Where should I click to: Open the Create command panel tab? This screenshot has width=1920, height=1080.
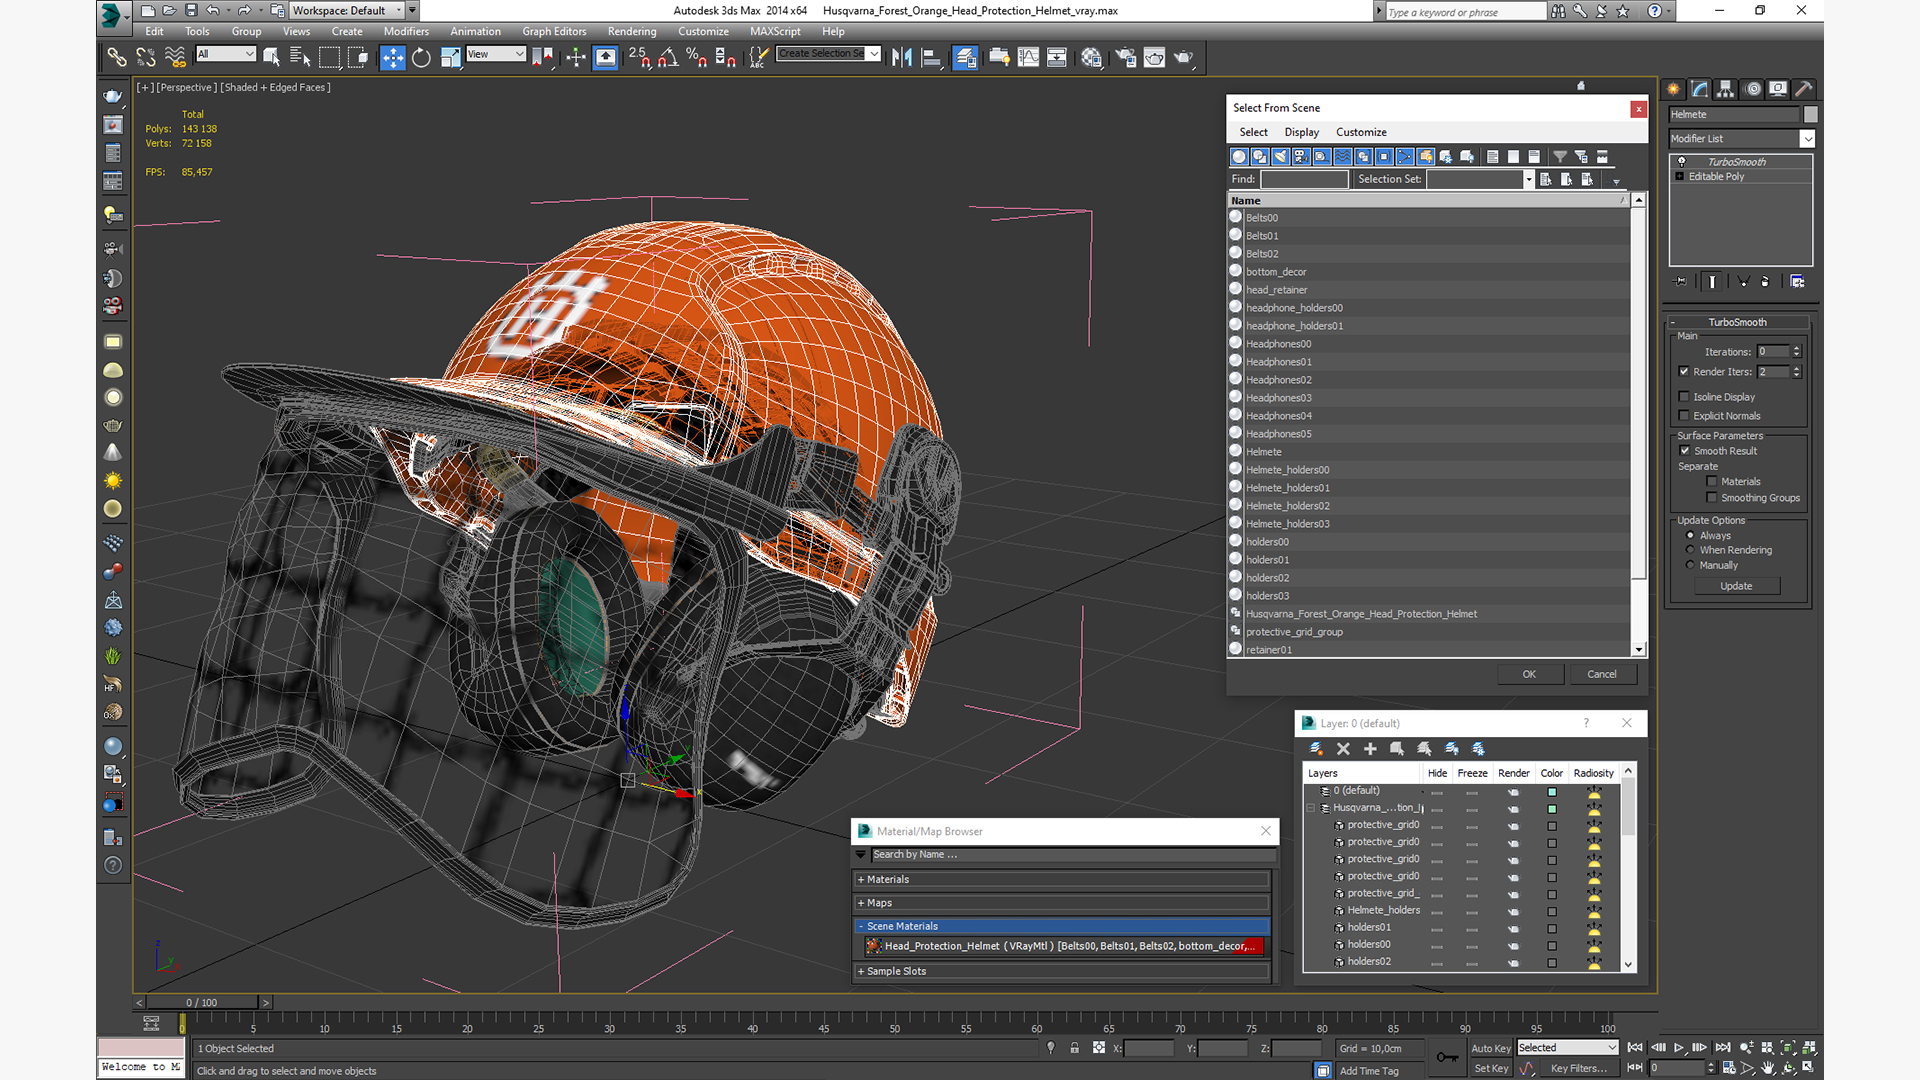pos(1673,89)
